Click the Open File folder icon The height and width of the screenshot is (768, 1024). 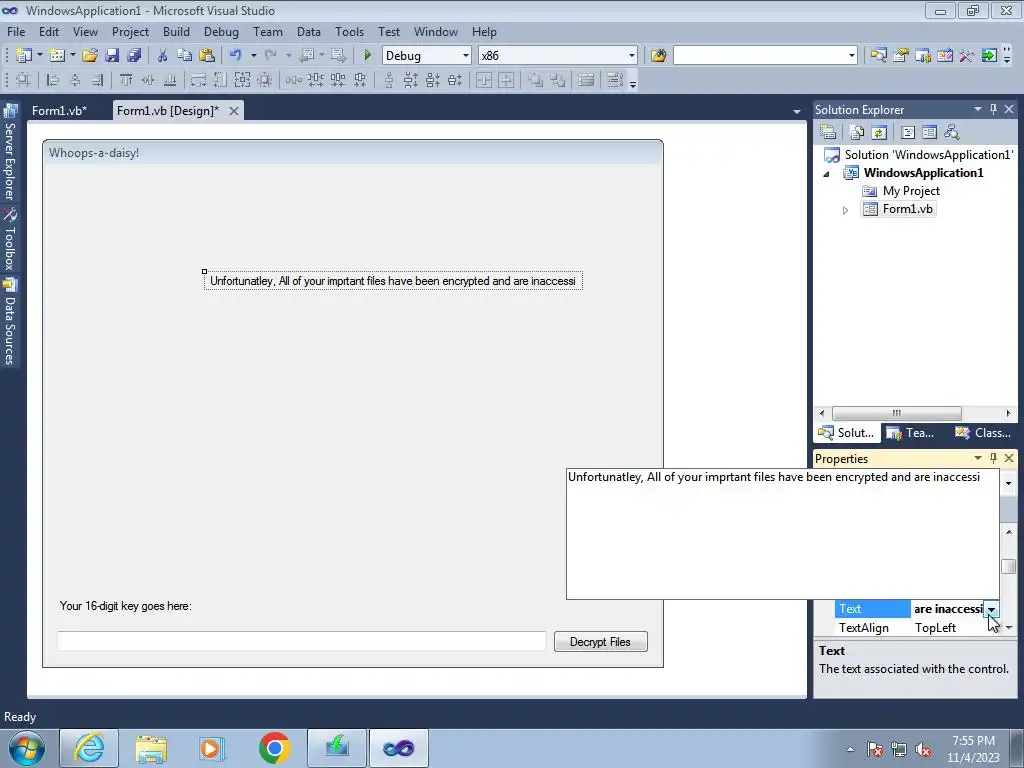(x=90, y=56)
